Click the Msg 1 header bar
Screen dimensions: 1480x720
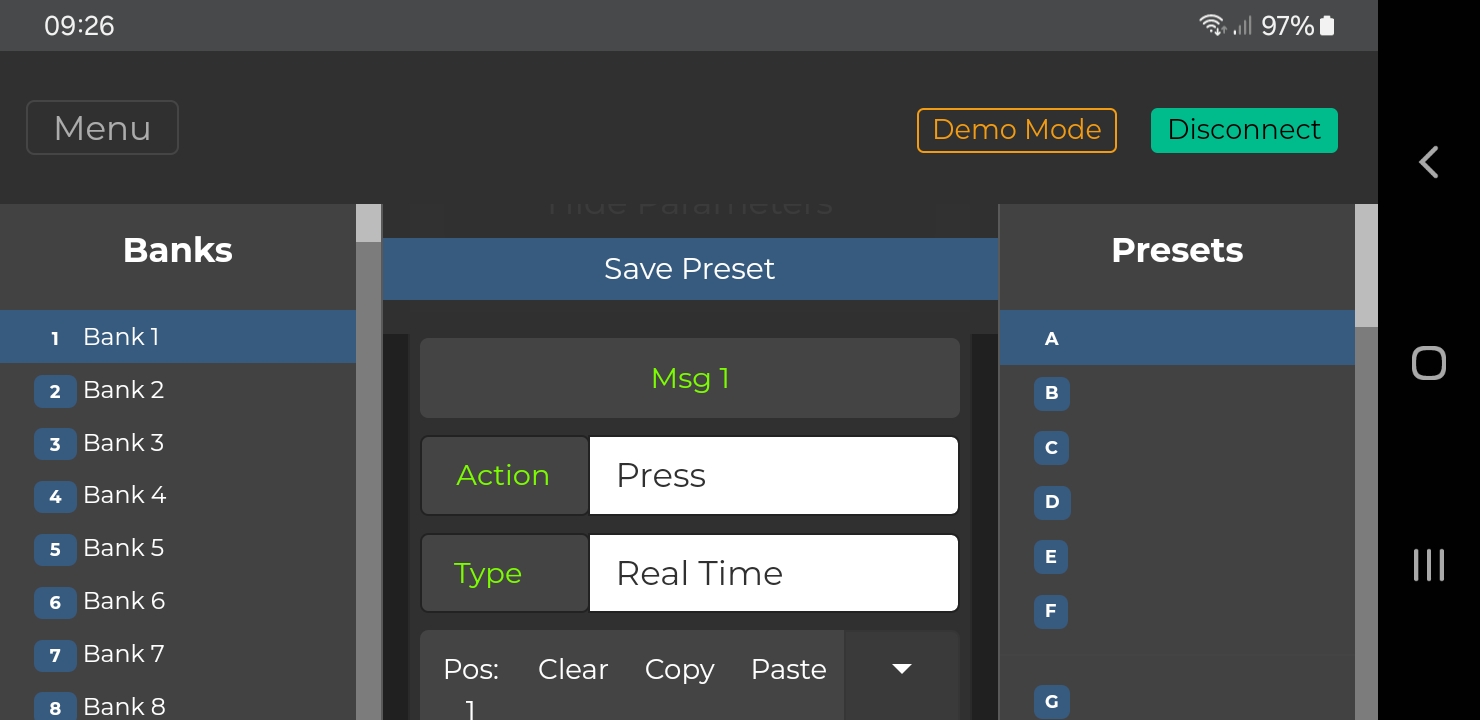coord(689,379)
